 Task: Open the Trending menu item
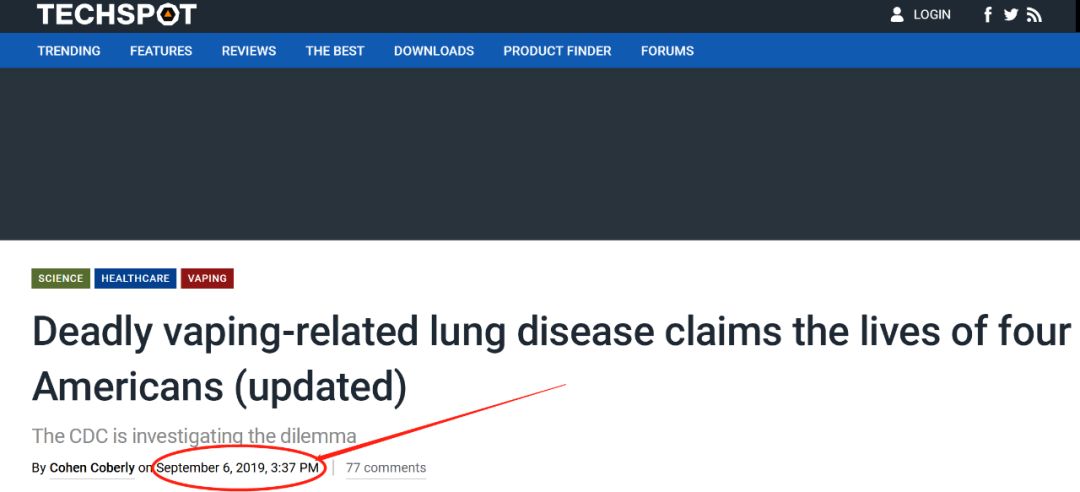point(69,51)
